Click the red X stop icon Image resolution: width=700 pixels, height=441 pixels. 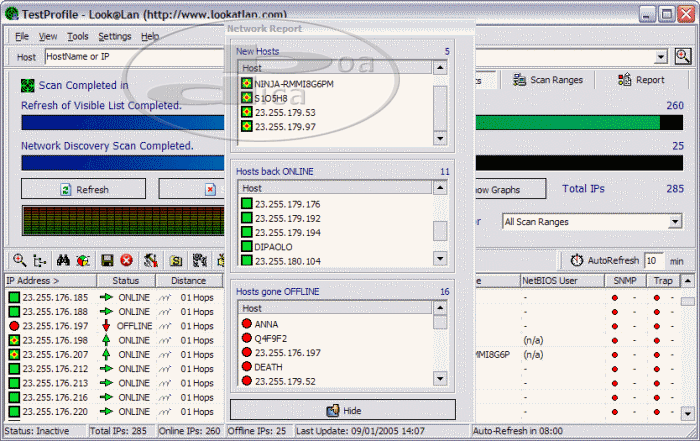127,260
